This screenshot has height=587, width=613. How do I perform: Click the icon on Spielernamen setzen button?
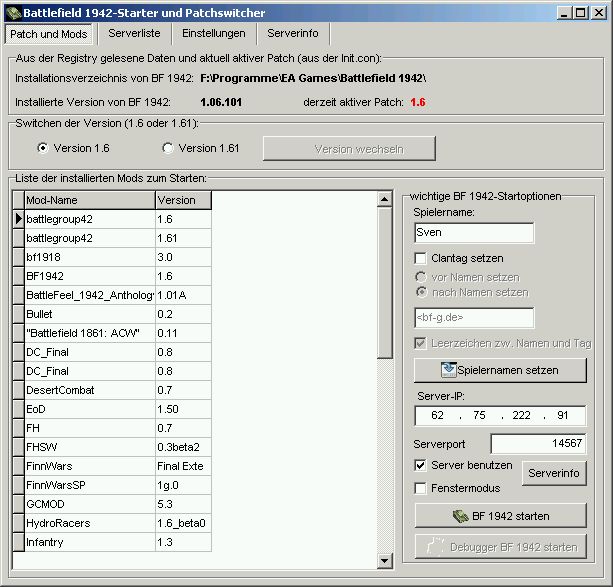448,370
